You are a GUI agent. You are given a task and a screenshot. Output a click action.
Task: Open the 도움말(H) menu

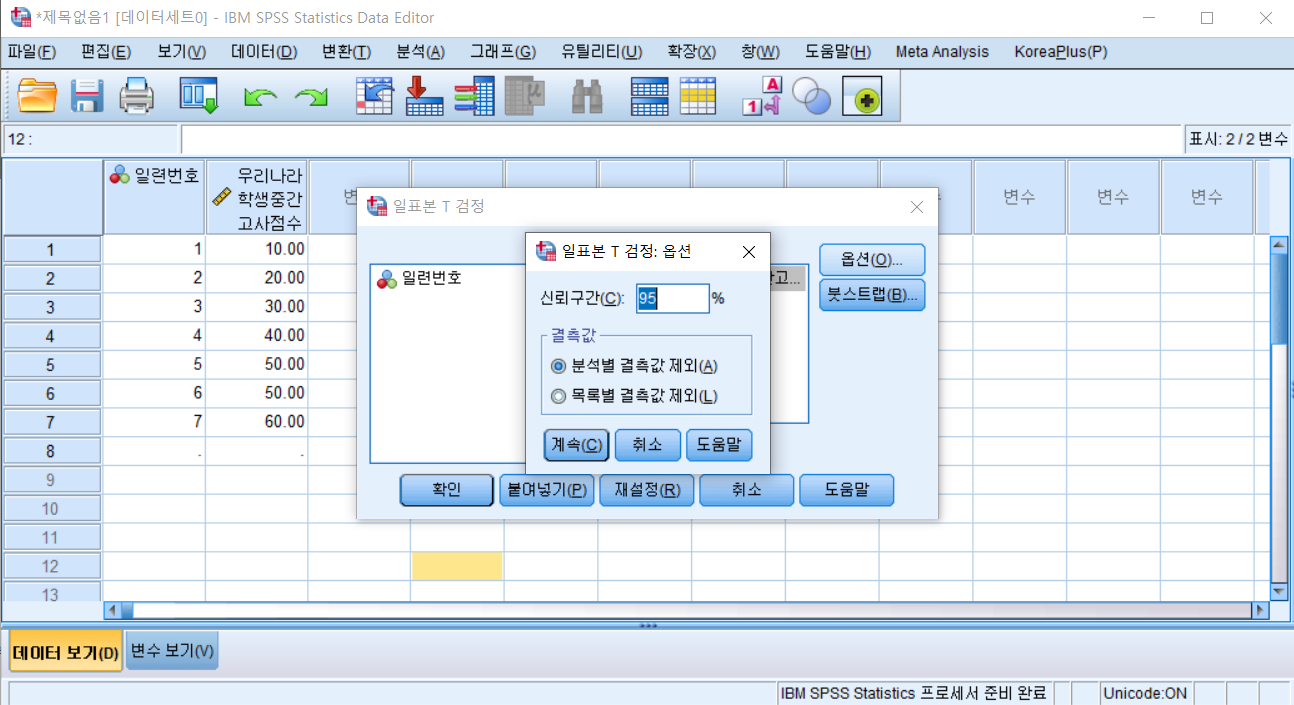(x=838, y=52)
